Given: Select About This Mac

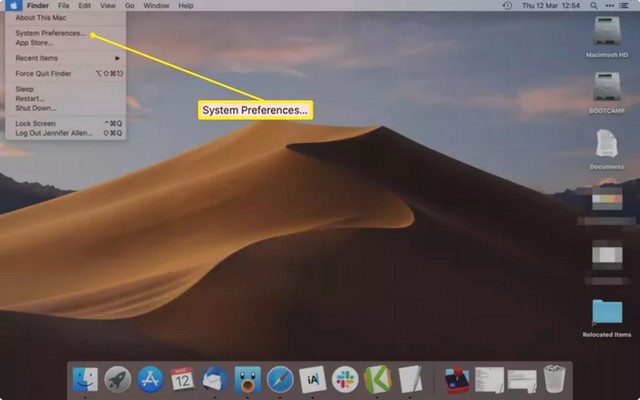Looking at the screenshot, I should click(44, 18).
